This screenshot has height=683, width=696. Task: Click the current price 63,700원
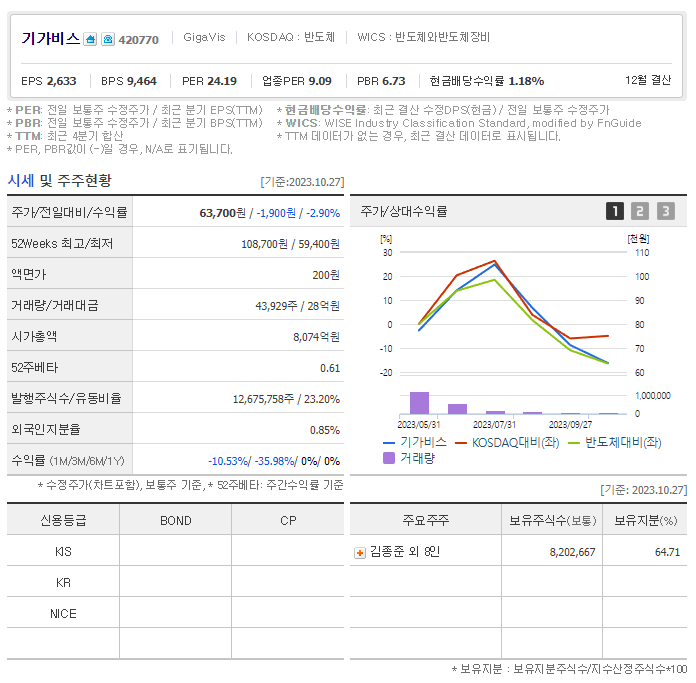click(222, 213)
